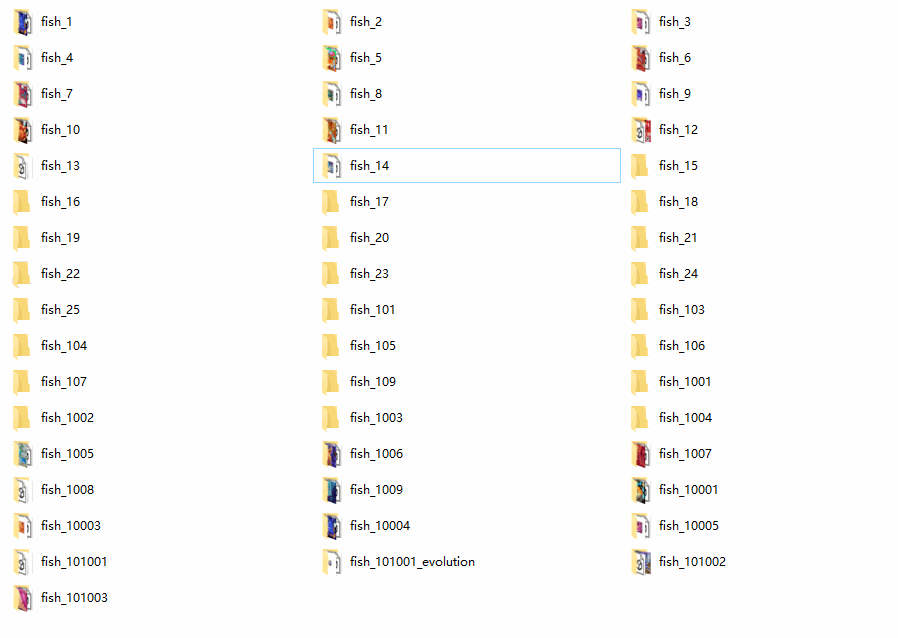Viewport: 898px width, 638px height.
Task: Select the fish_1009 folder icon
Action: (332, 490)
